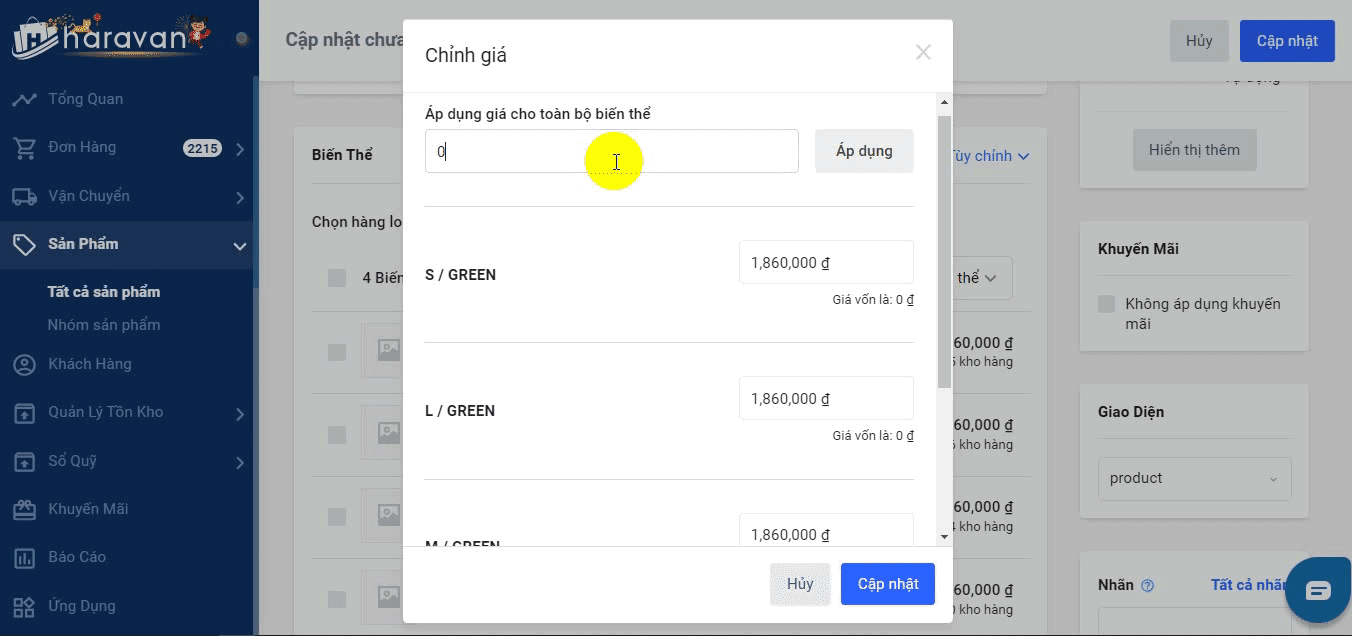The width and height of the screenshot is (1352, 636).
Task: Check the first variant row checkbox
Action: [337, 352]
